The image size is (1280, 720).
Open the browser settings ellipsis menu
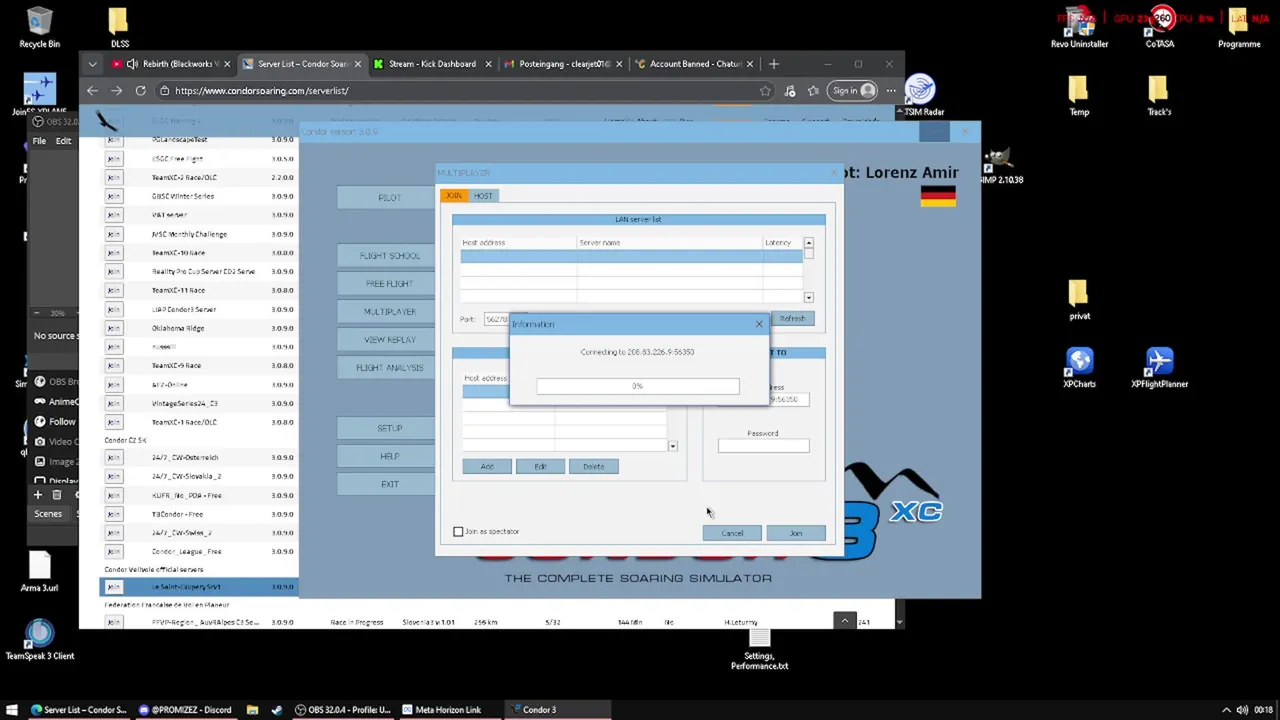(x=891, y=91)
